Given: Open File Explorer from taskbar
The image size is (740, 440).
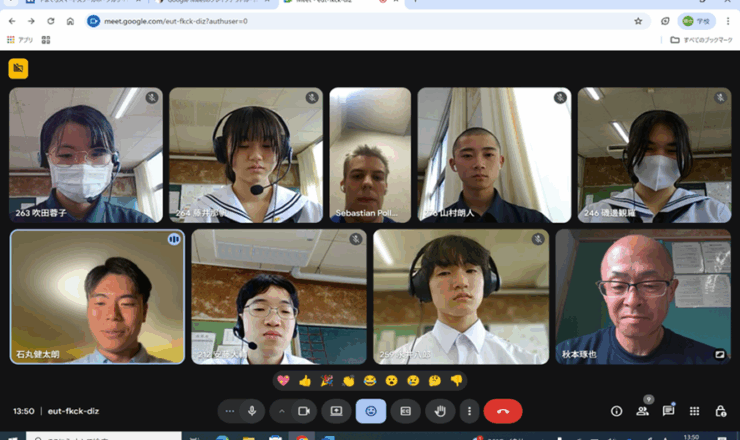Looking at the screenshot, I should (249, 437).
